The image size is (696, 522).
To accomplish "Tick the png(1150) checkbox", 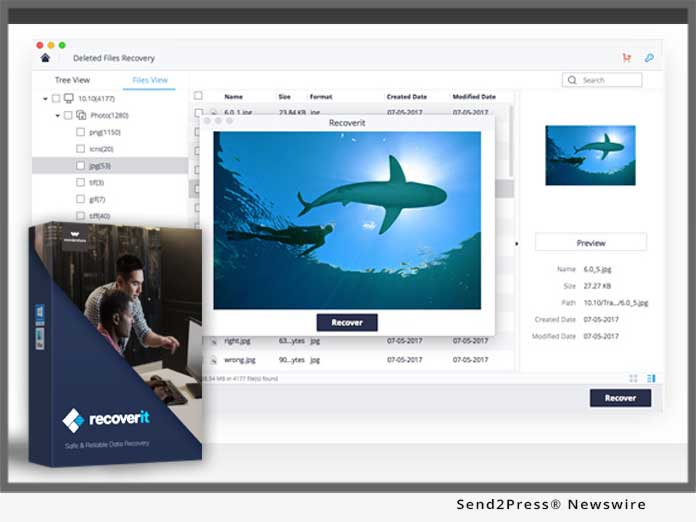I will [81, 132].
